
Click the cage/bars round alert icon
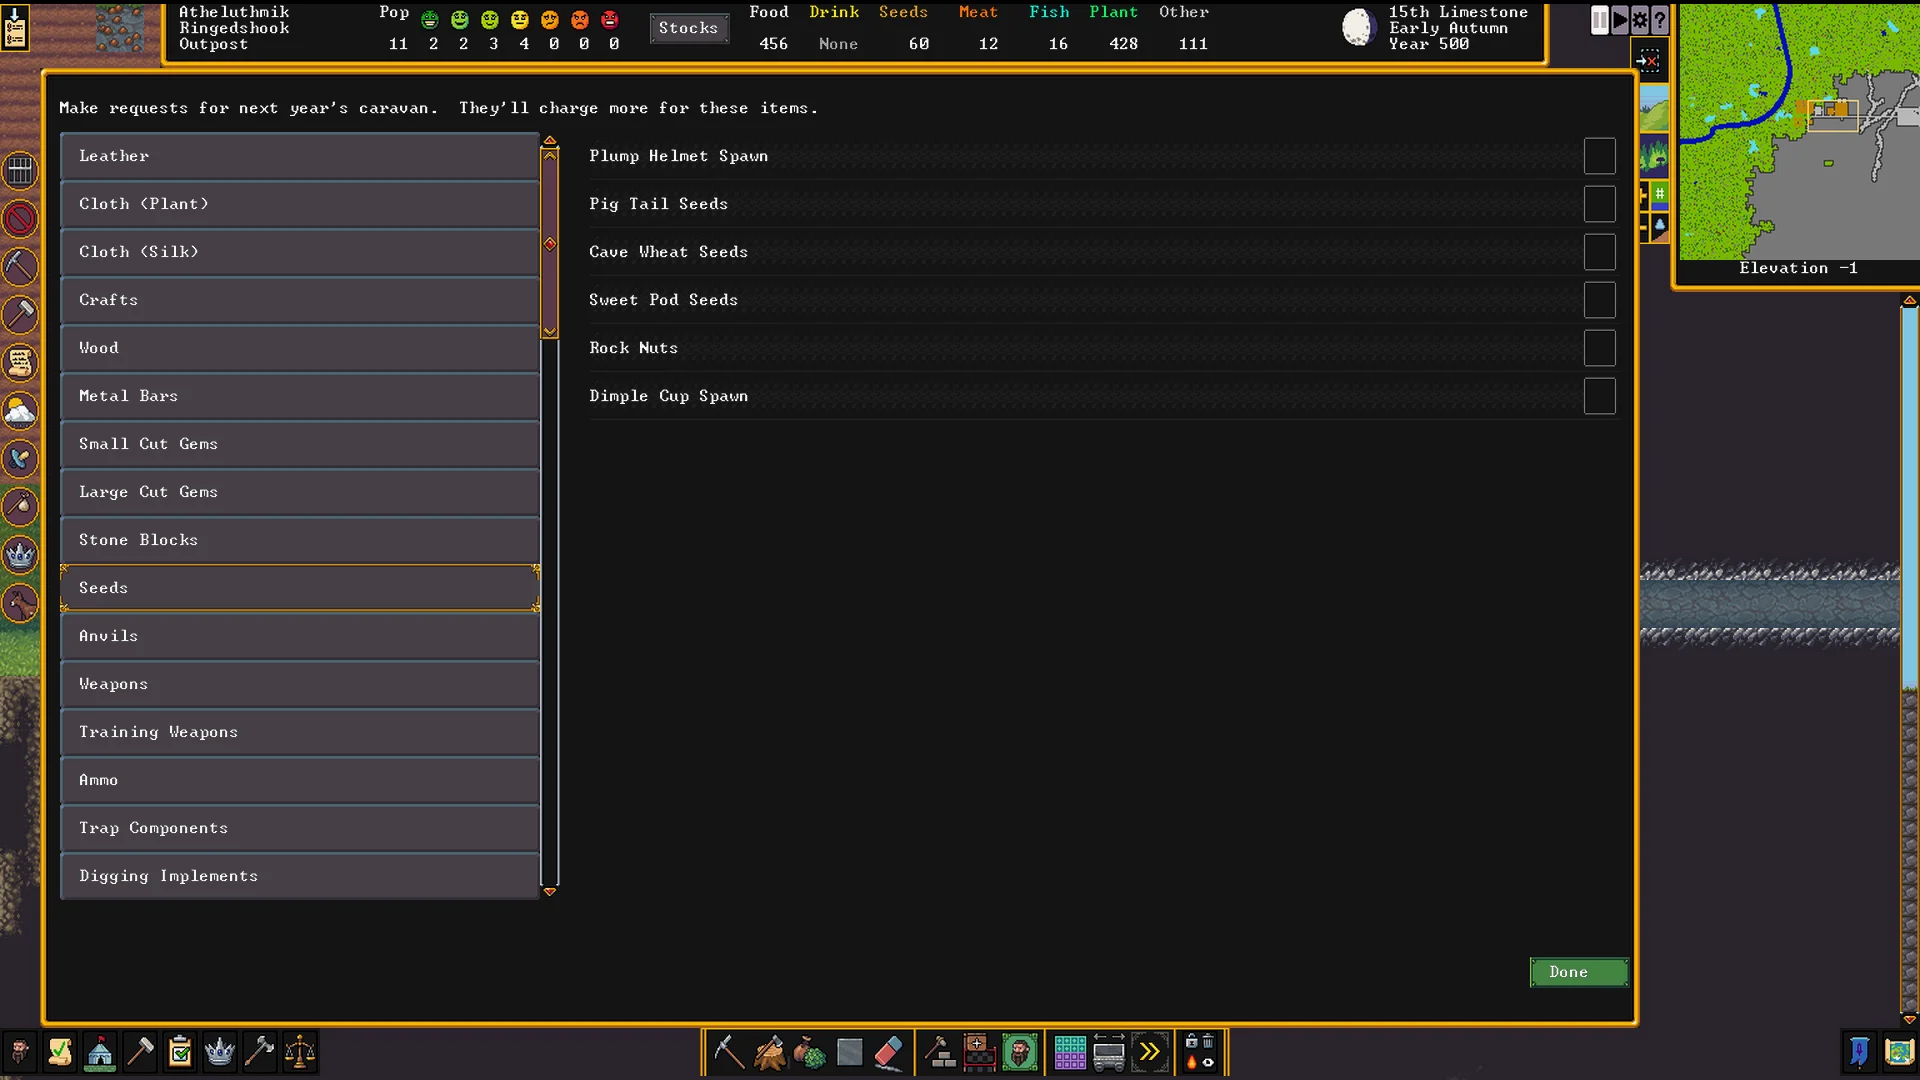tap(20, 171)
